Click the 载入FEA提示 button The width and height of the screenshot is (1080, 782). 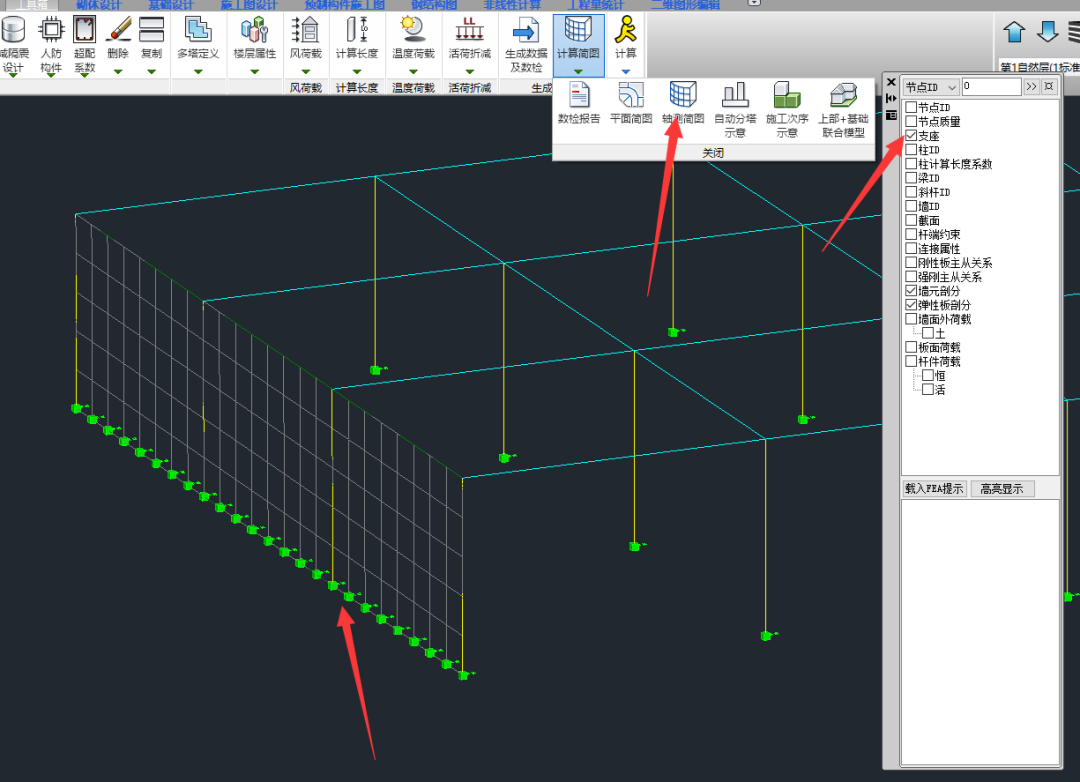(x=934, y=489)
